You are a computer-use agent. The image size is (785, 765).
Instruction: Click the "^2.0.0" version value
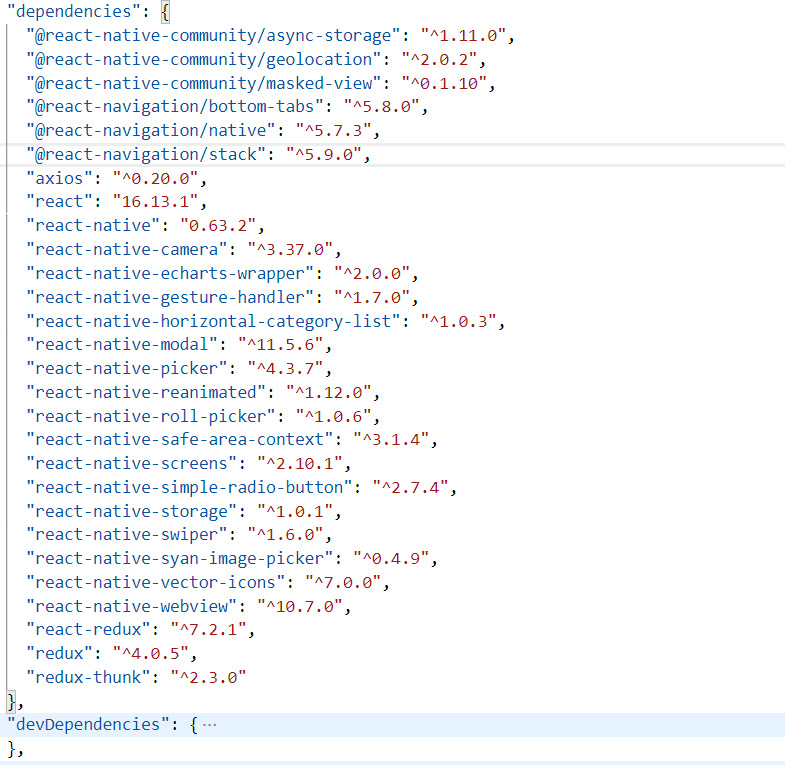coord(372,273)
